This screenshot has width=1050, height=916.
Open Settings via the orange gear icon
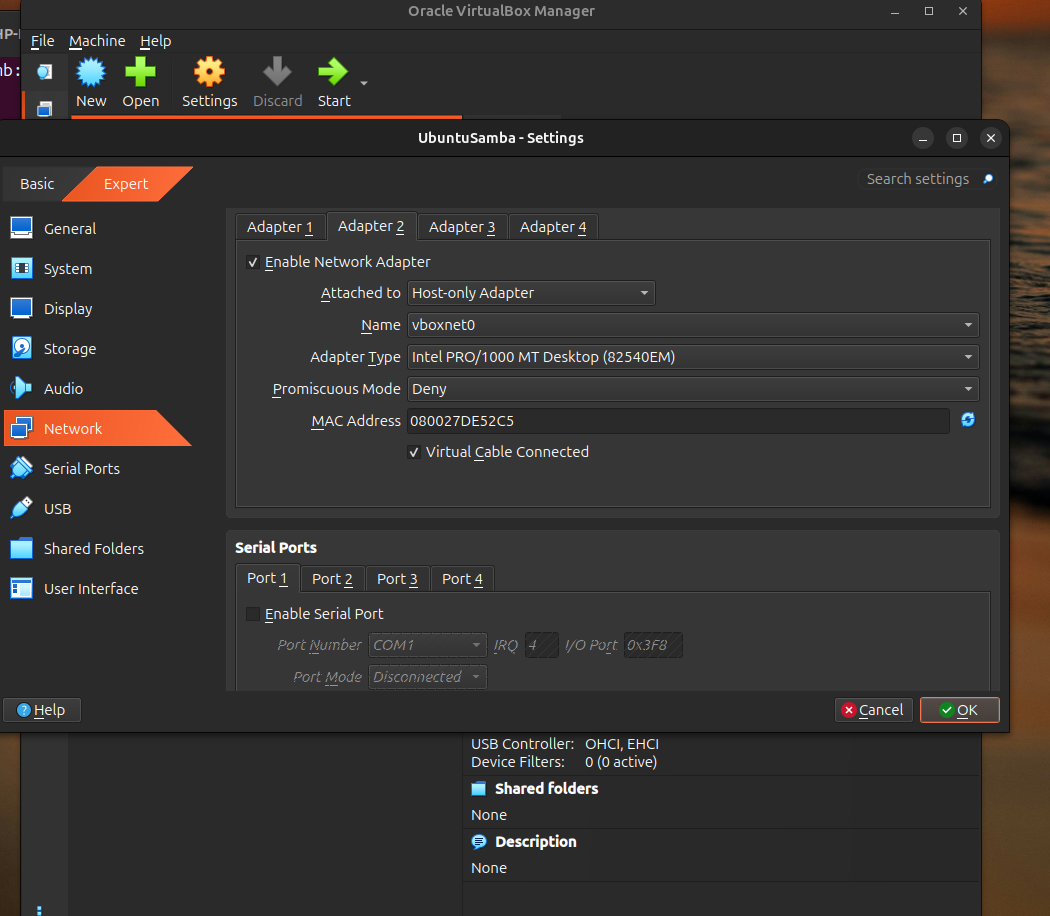tap(209, 73)
